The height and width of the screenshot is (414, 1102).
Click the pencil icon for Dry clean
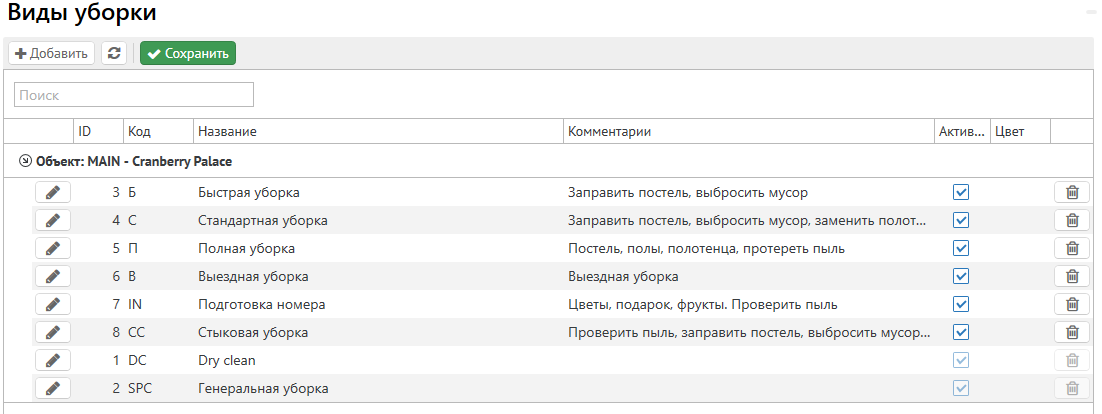coord(52,360)
